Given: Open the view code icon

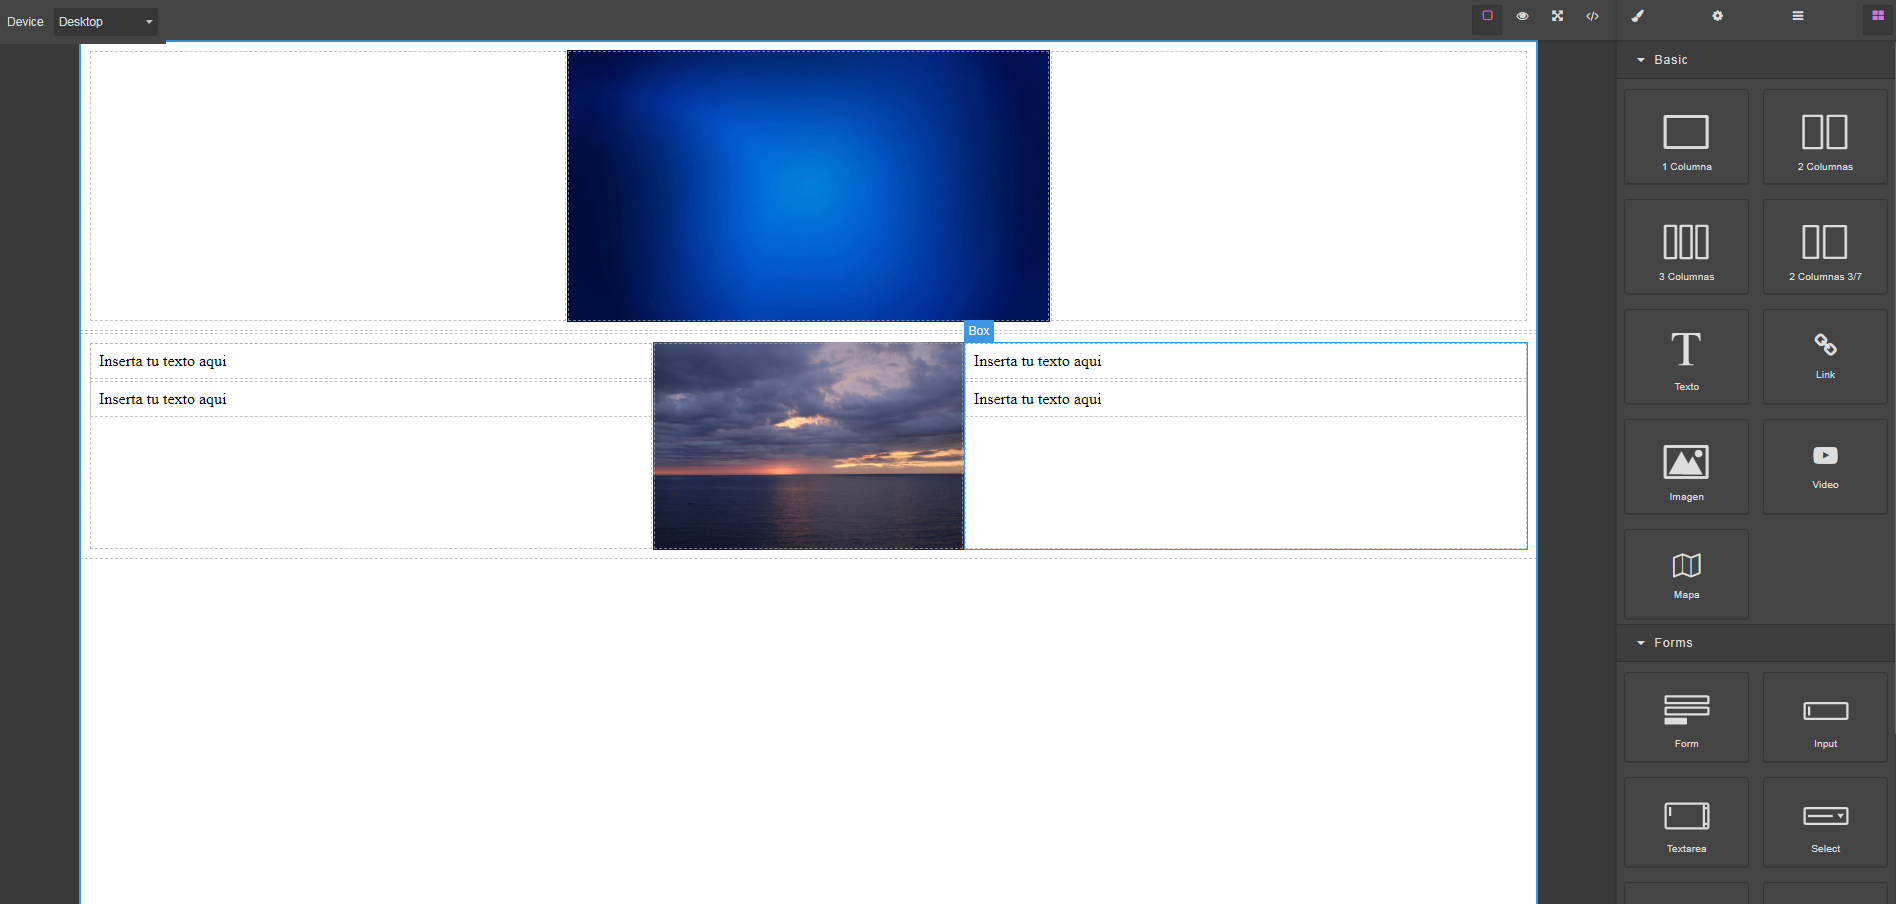Looking at the screenshot, I should click(x=1592, y=16).
